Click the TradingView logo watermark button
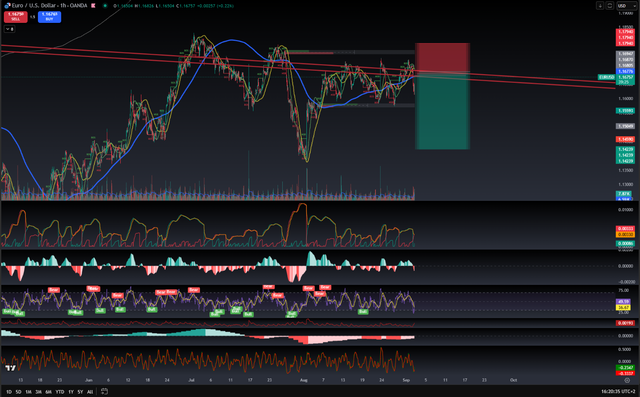Image resolution: width=640 pixels, height=397 pixels. click(x=10, y=368)
